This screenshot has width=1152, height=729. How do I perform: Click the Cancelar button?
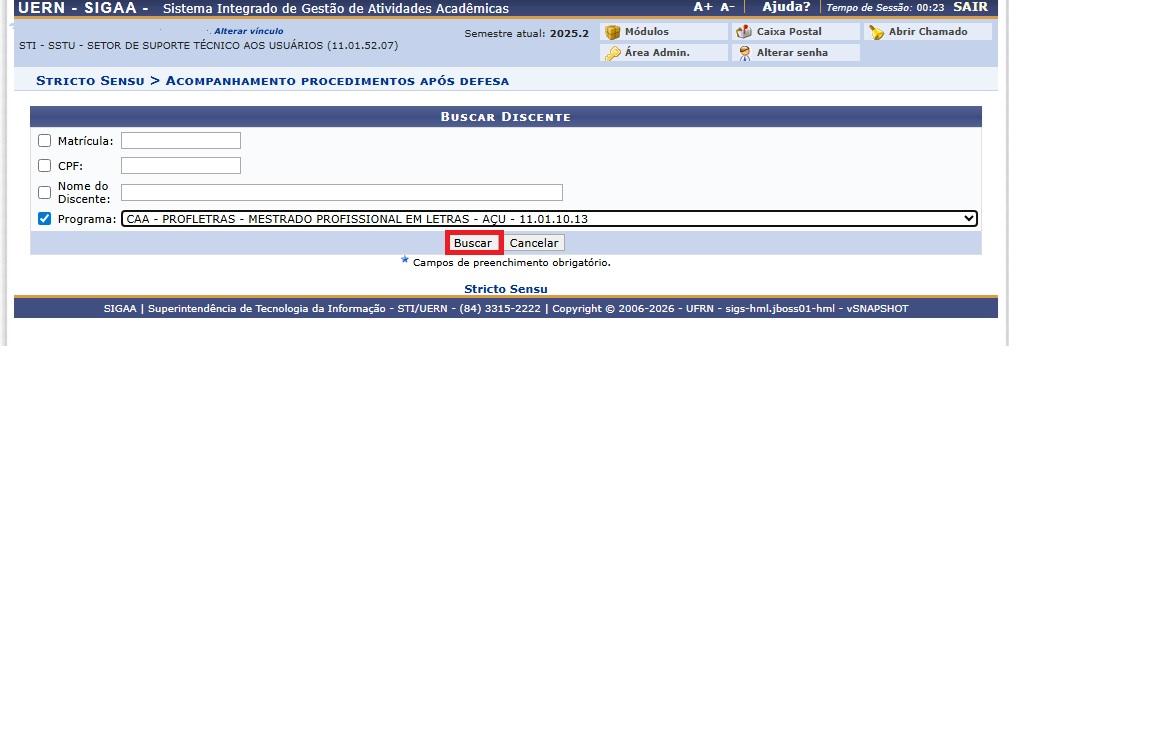point(534,243)
